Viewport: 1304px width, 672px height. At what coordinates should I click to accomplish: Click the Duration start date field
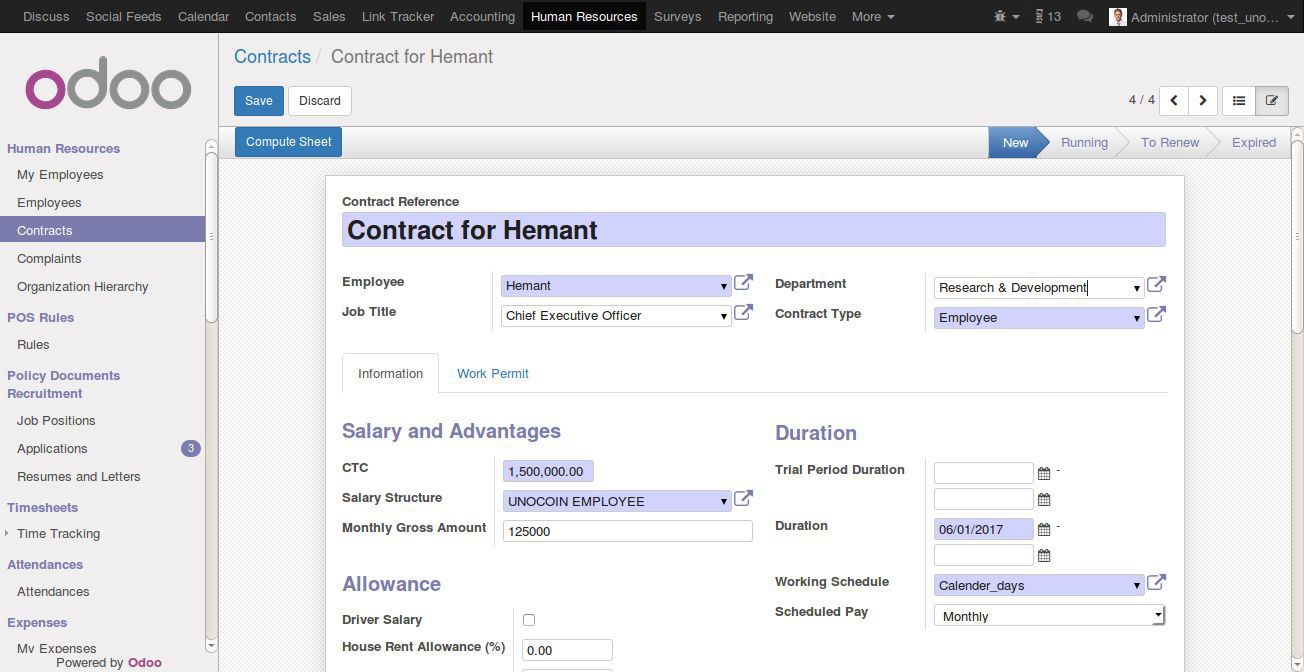point(983,529)
